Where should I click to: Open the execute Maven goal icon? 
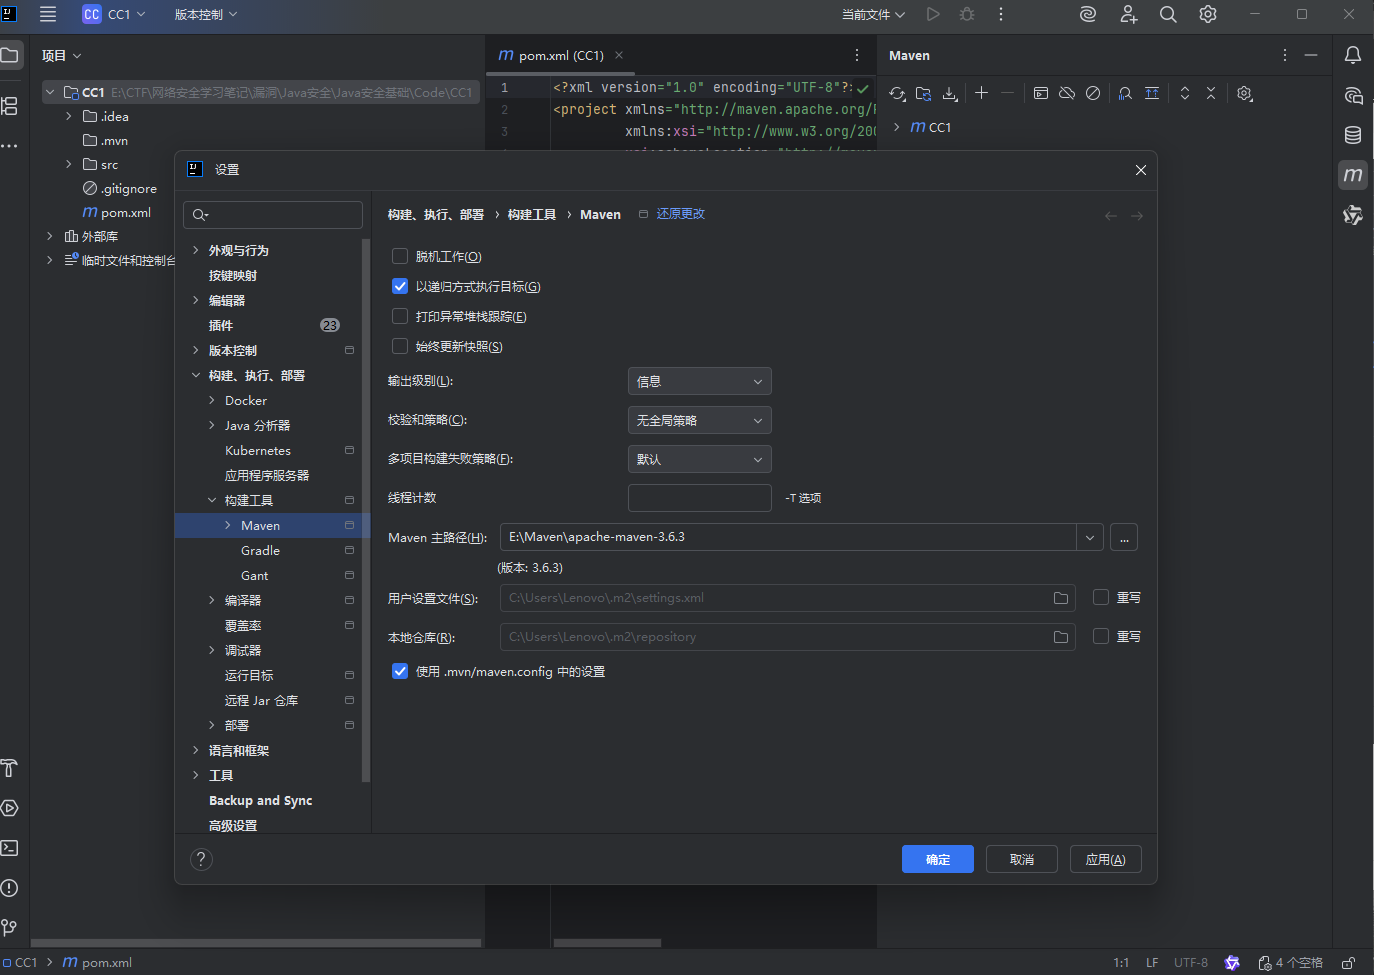(x=1041, y=93)
